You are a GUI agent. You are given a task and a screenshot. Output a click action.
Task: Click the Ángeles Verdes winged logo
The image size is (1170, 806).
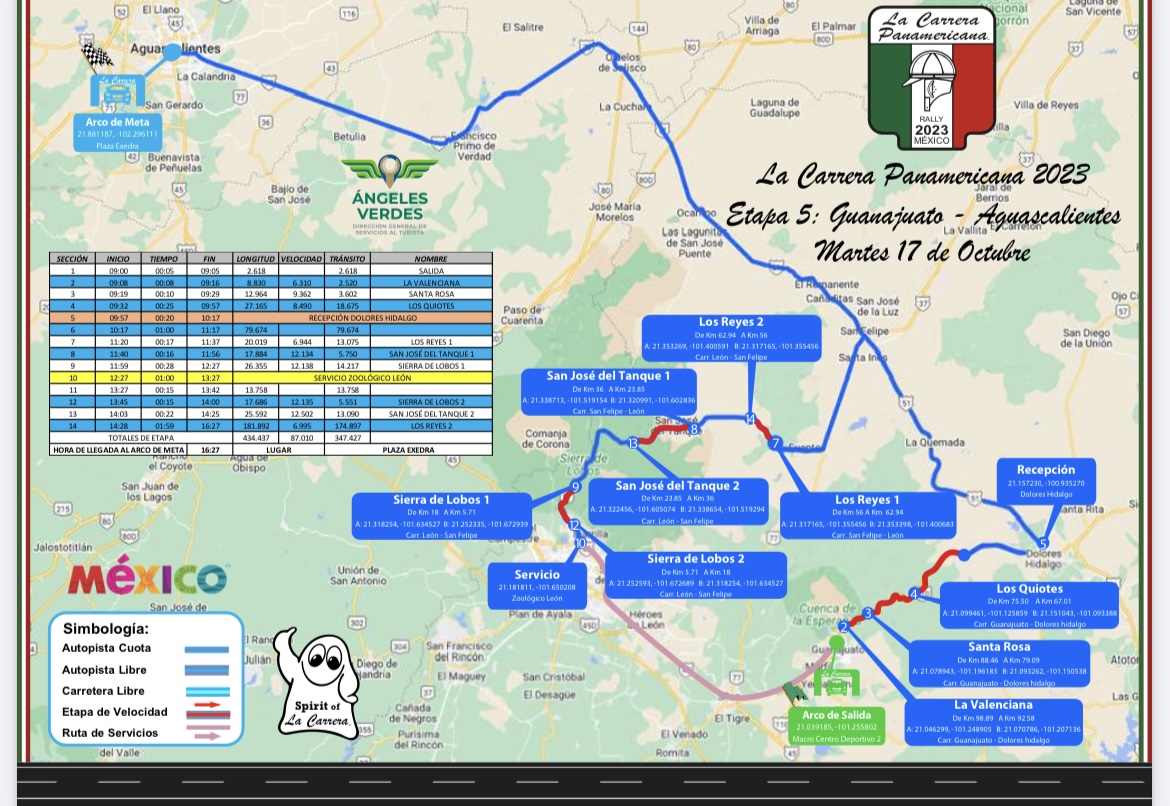coord(390,169)
